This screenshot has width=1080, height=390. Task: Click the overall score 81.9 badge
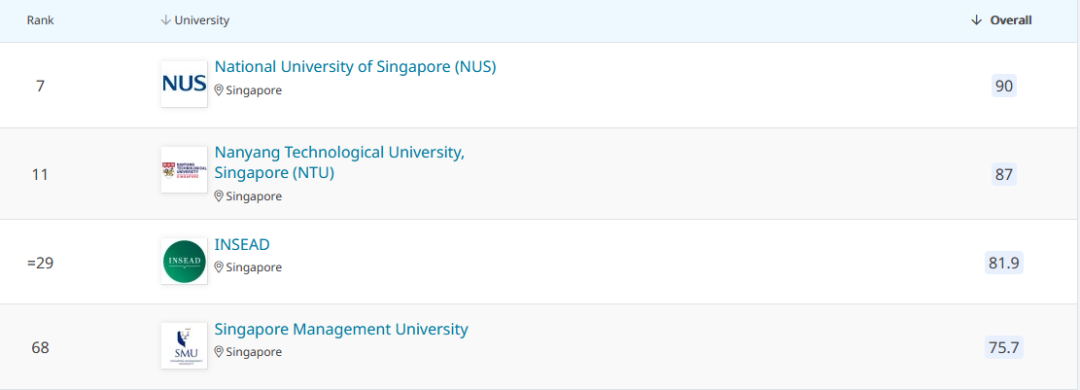(x=1004, y=263)
